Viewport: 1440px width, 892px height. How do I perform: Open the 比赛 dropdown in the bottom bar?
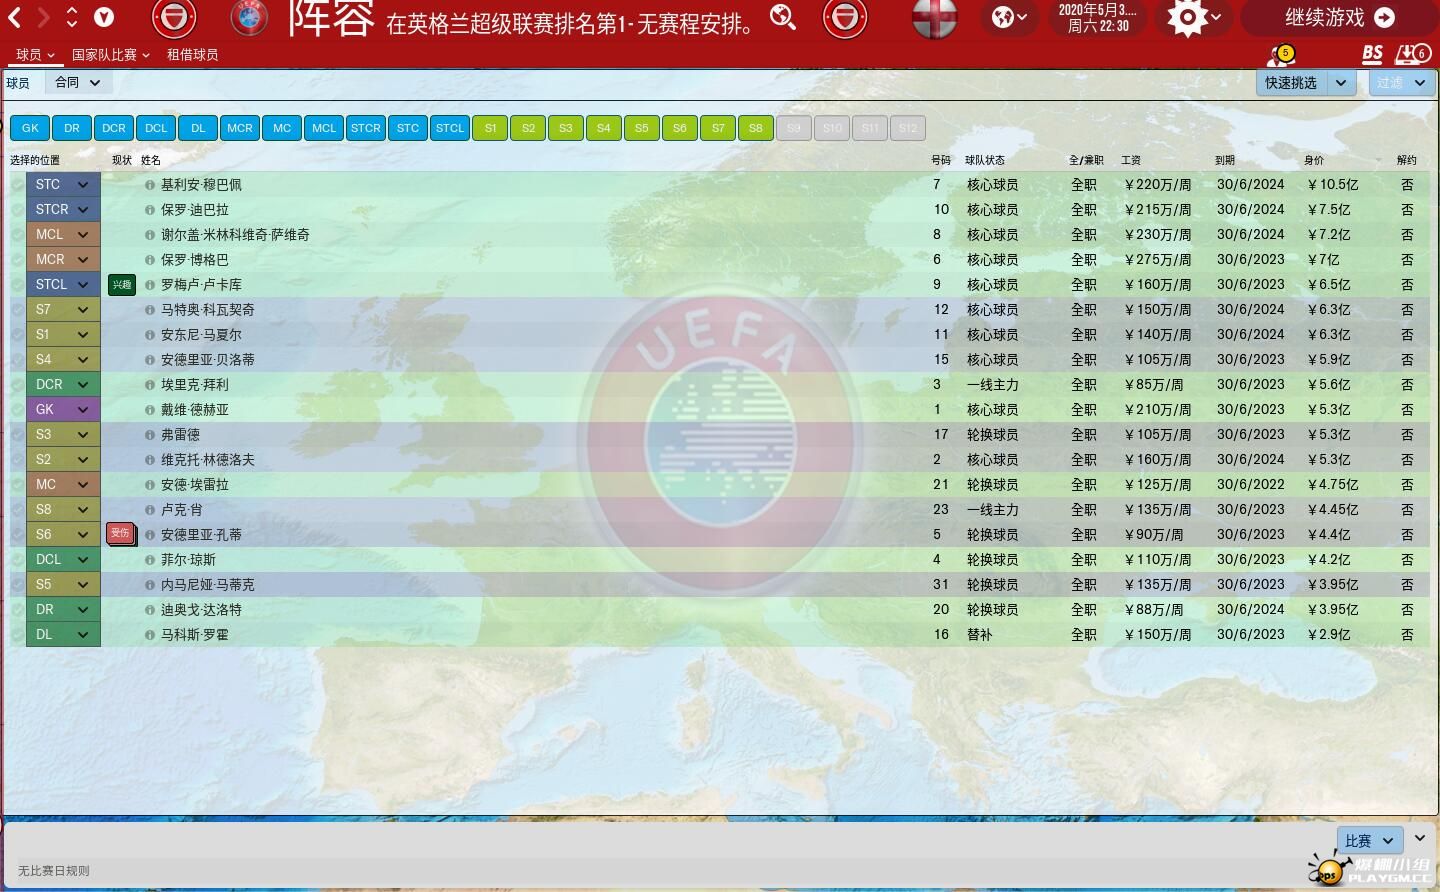pyautogui.click(x=1370, y=841)
